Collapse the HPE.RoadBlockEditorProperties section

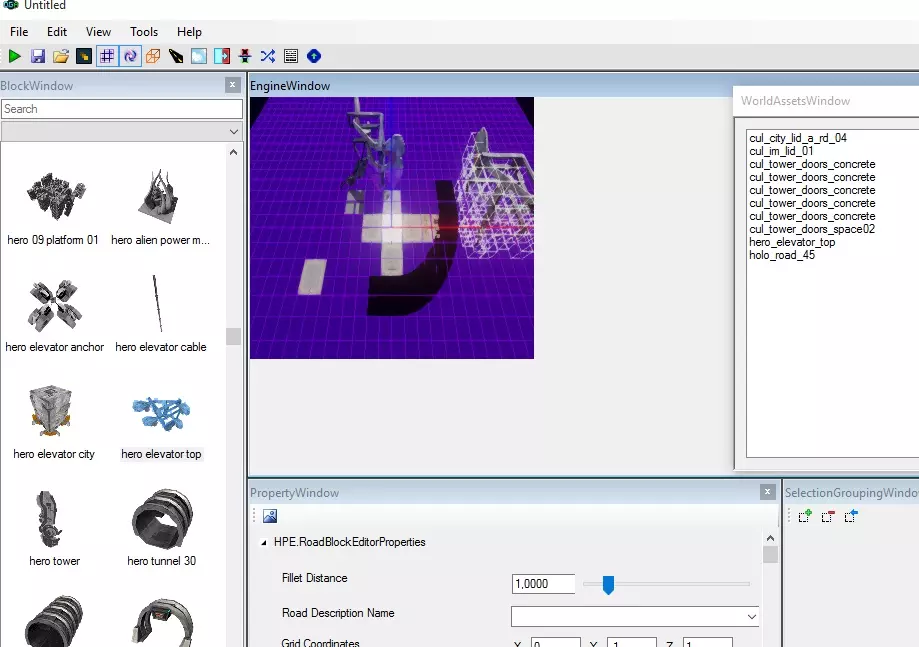point(264,543)
